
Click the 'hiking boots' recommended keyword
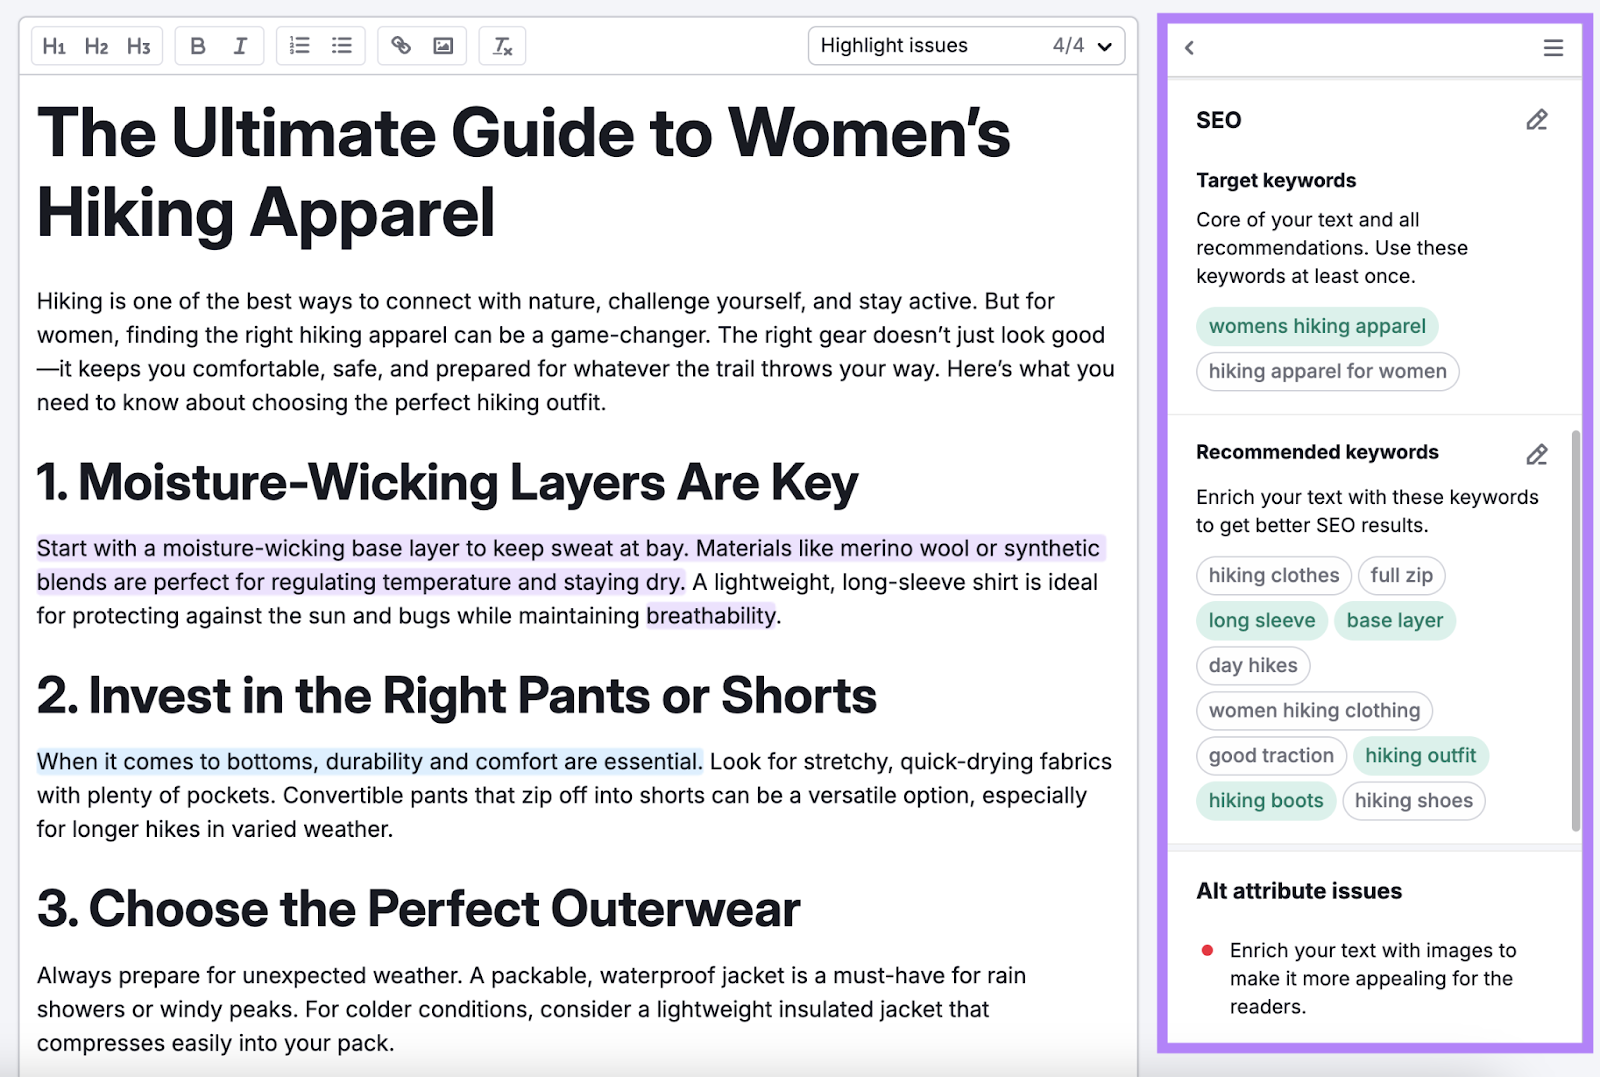point(1266,800)
